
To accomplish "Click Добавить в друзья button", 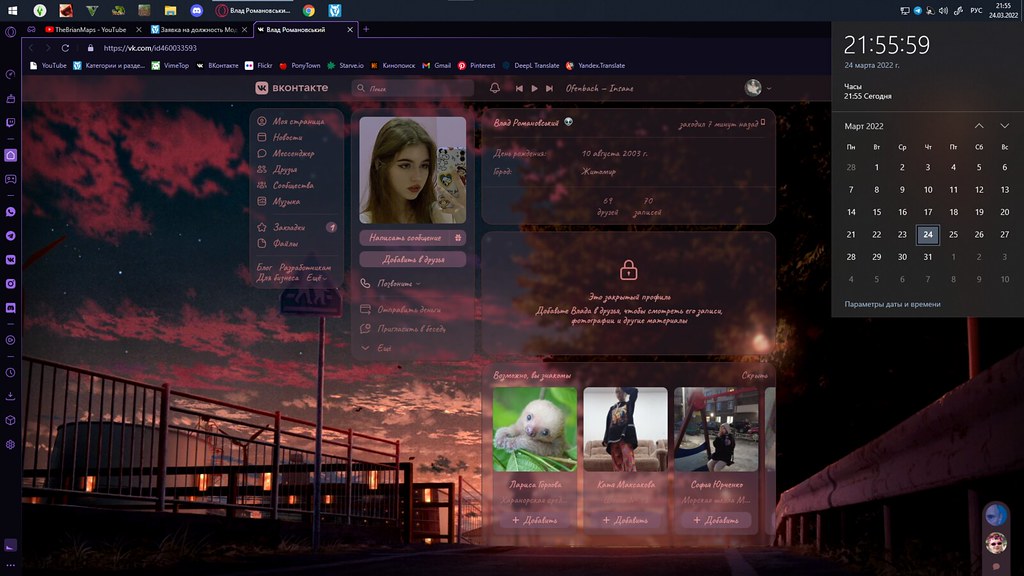I will pos(412,259).
